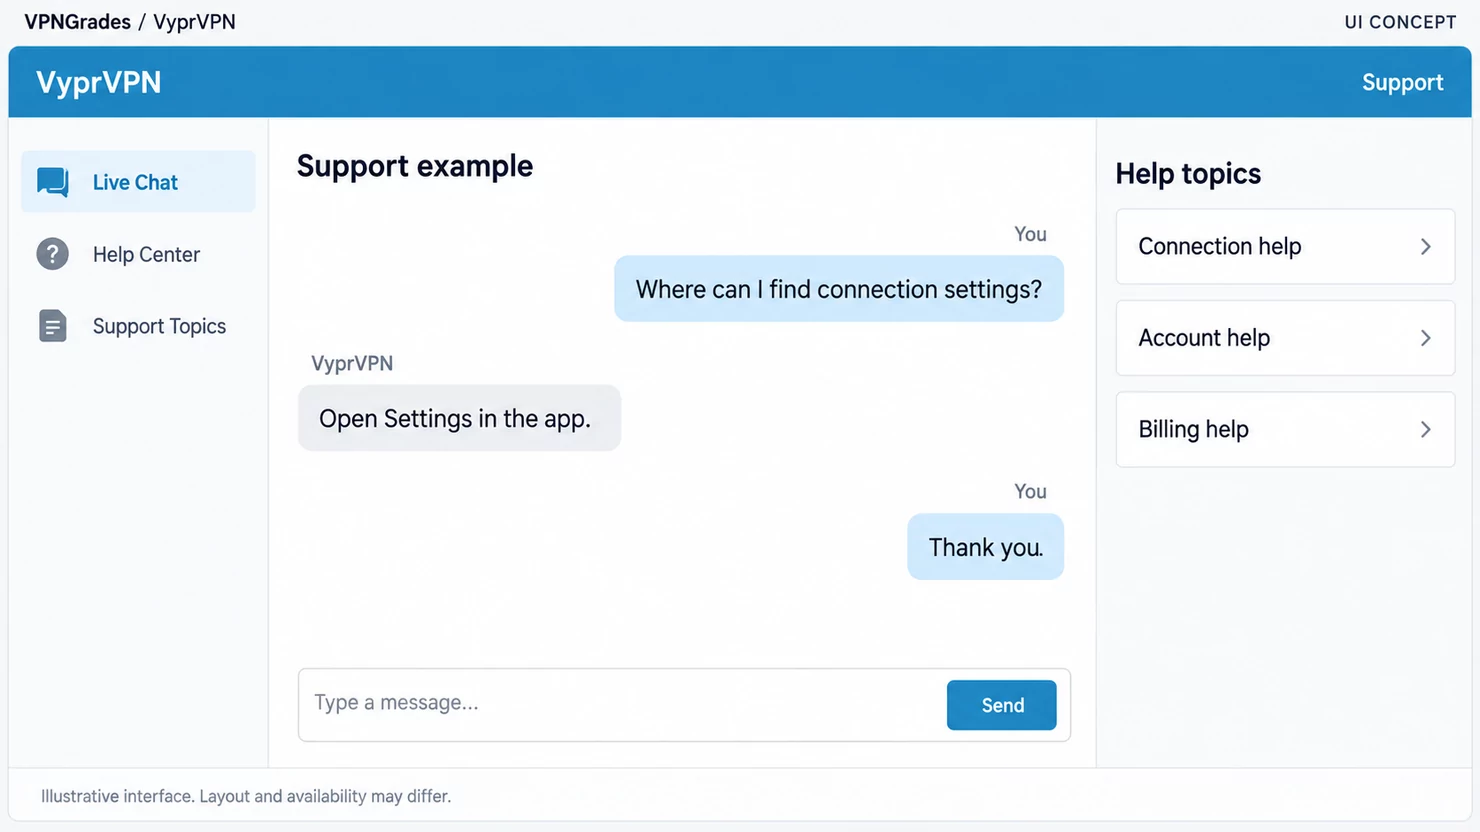This screenshot has height=832, width=1480.
Task: Click the 'You' label above the first message
Action: click(1030, 234)
